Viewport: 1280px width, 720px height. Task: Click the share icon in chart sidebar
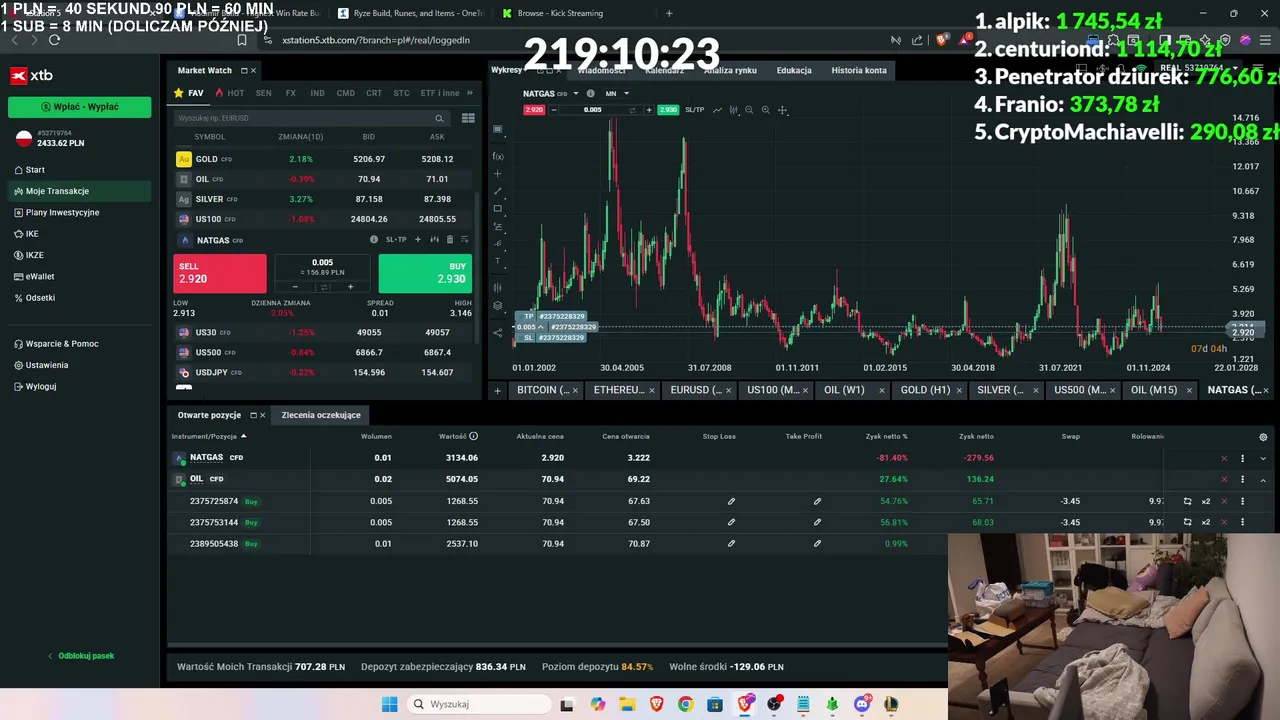pyautogui.click(x=498, y=333)
